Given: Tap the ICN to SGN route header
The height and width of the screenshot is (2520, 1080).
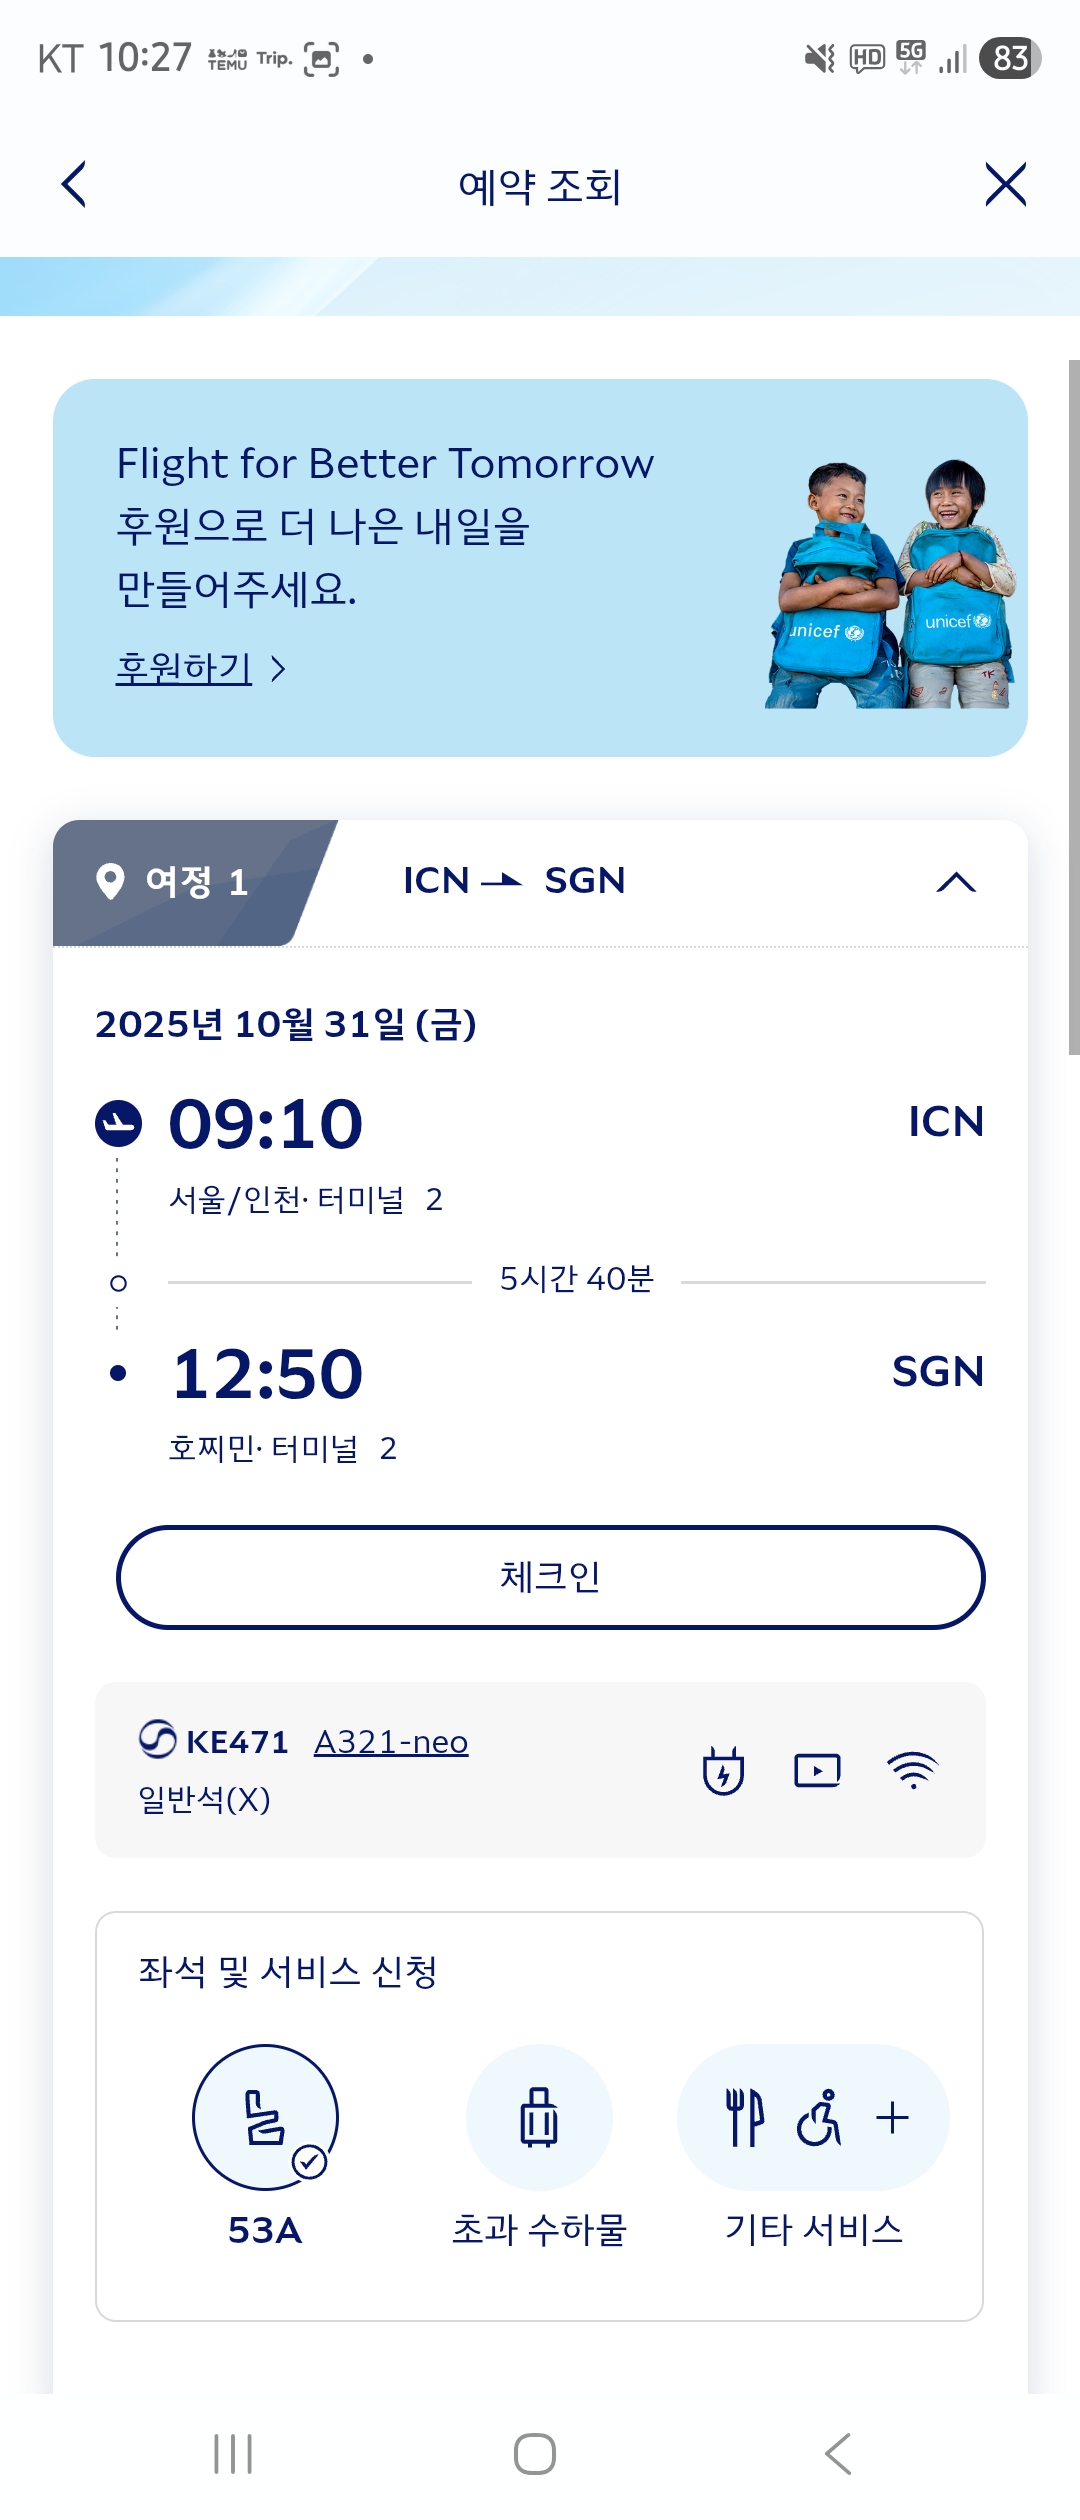Looking at the screenshot, I should click(x=514, y=881).
